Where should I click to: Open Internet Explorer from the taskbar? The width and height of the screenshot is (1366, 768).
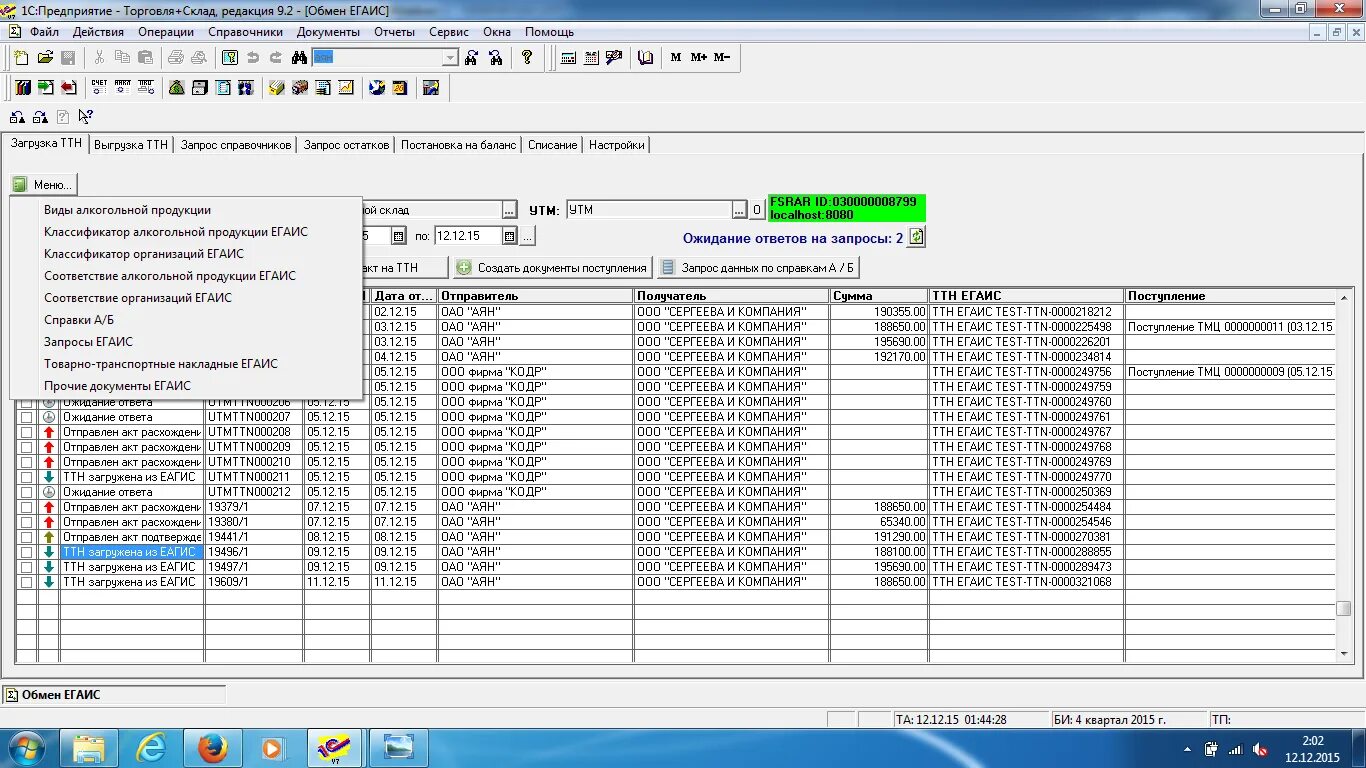pos(152,748)
